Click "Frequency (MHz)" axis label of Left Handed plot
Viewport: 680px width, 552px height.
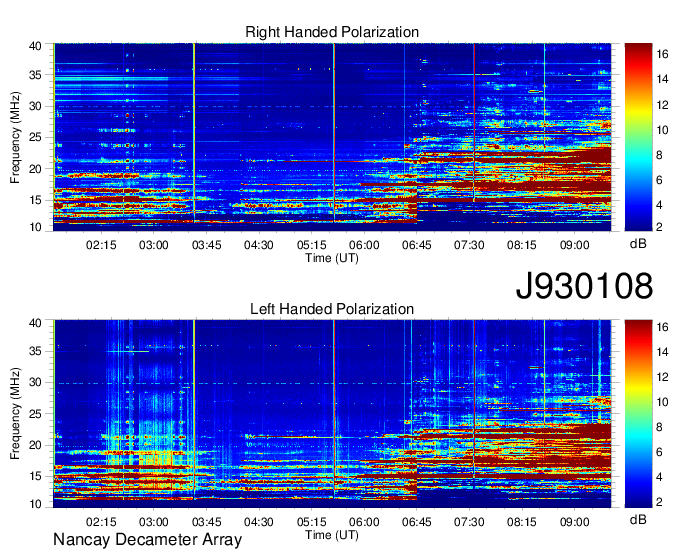15,414
